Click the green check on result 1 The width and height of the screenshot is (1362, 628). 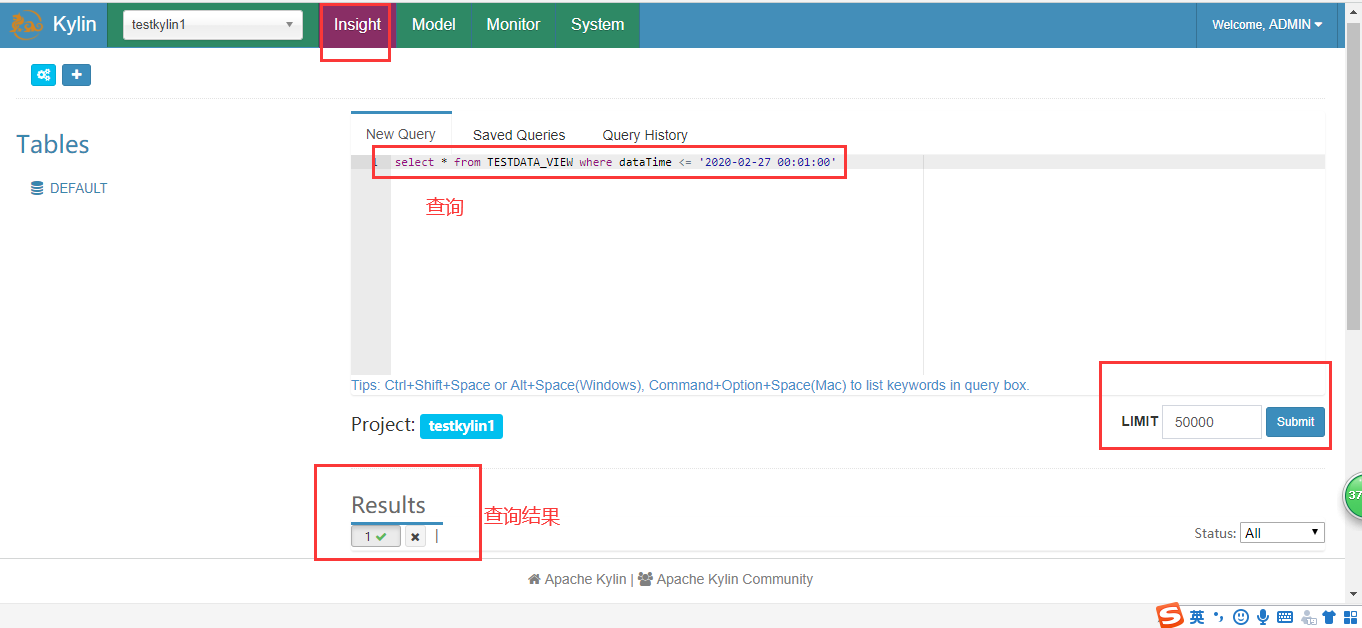click(382, 537)
